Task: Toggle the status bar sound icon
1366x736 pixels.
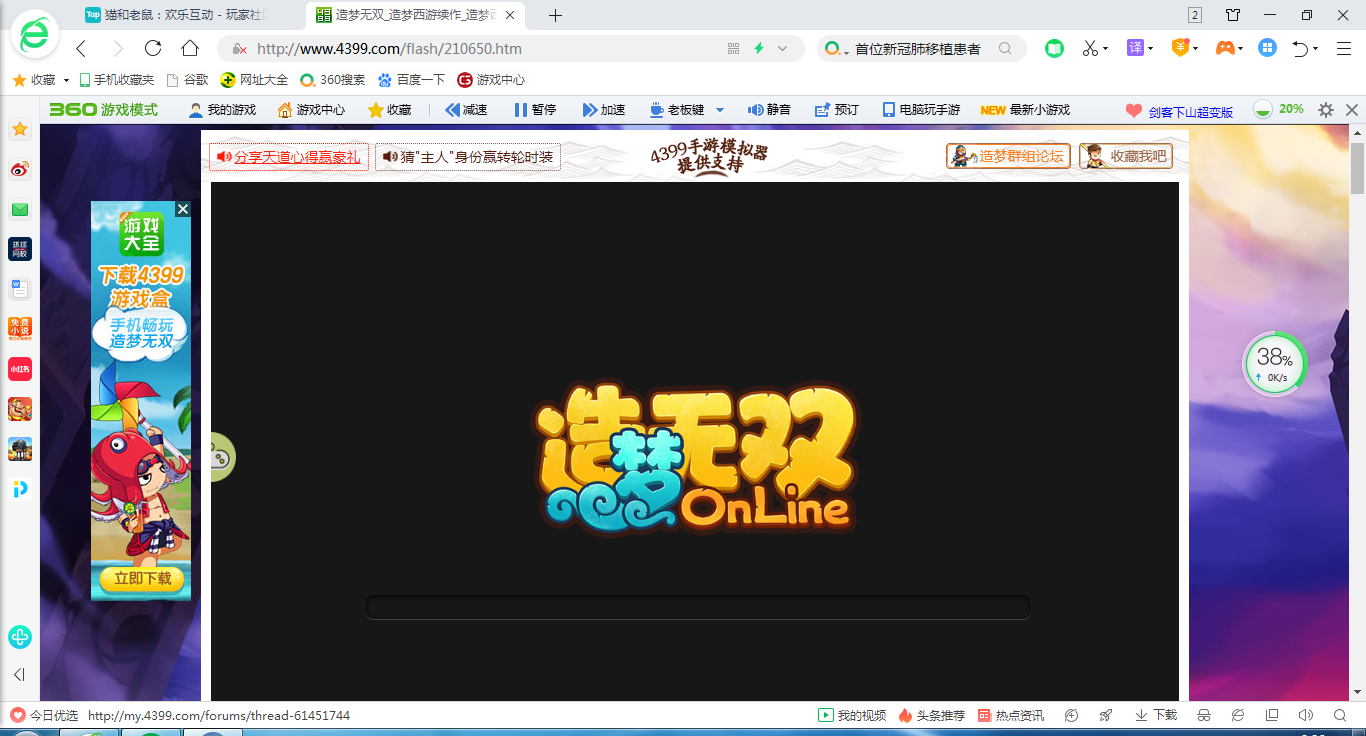Action: [x=1305, y=715]
